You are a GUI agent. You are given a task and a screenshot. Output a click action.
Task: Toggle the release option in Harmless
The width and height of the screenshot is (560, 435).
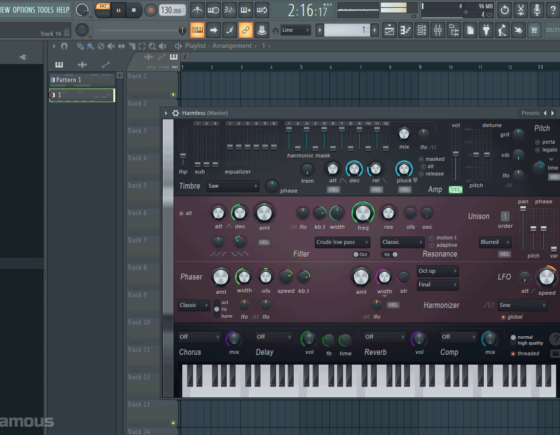[432, 174]
